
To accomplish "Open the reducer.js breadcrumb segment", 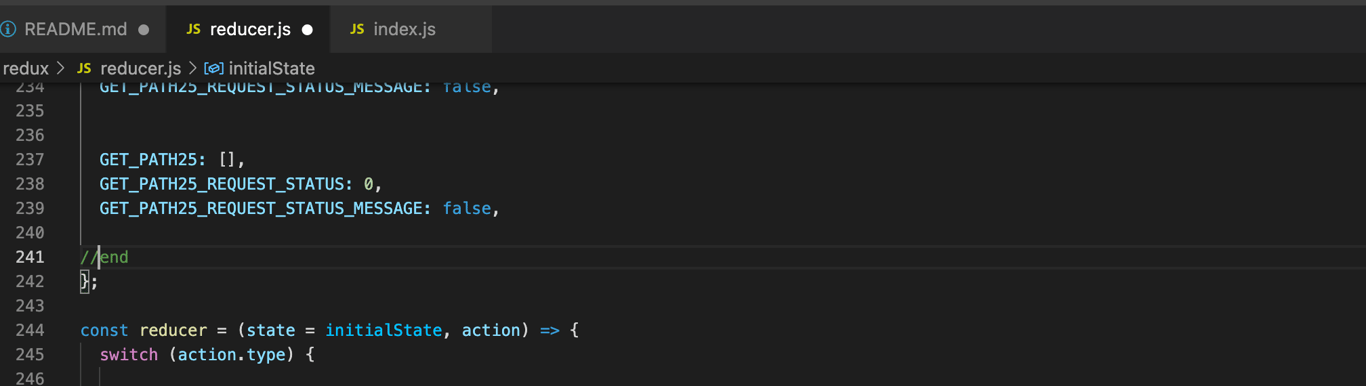I will tap(141, 68).
